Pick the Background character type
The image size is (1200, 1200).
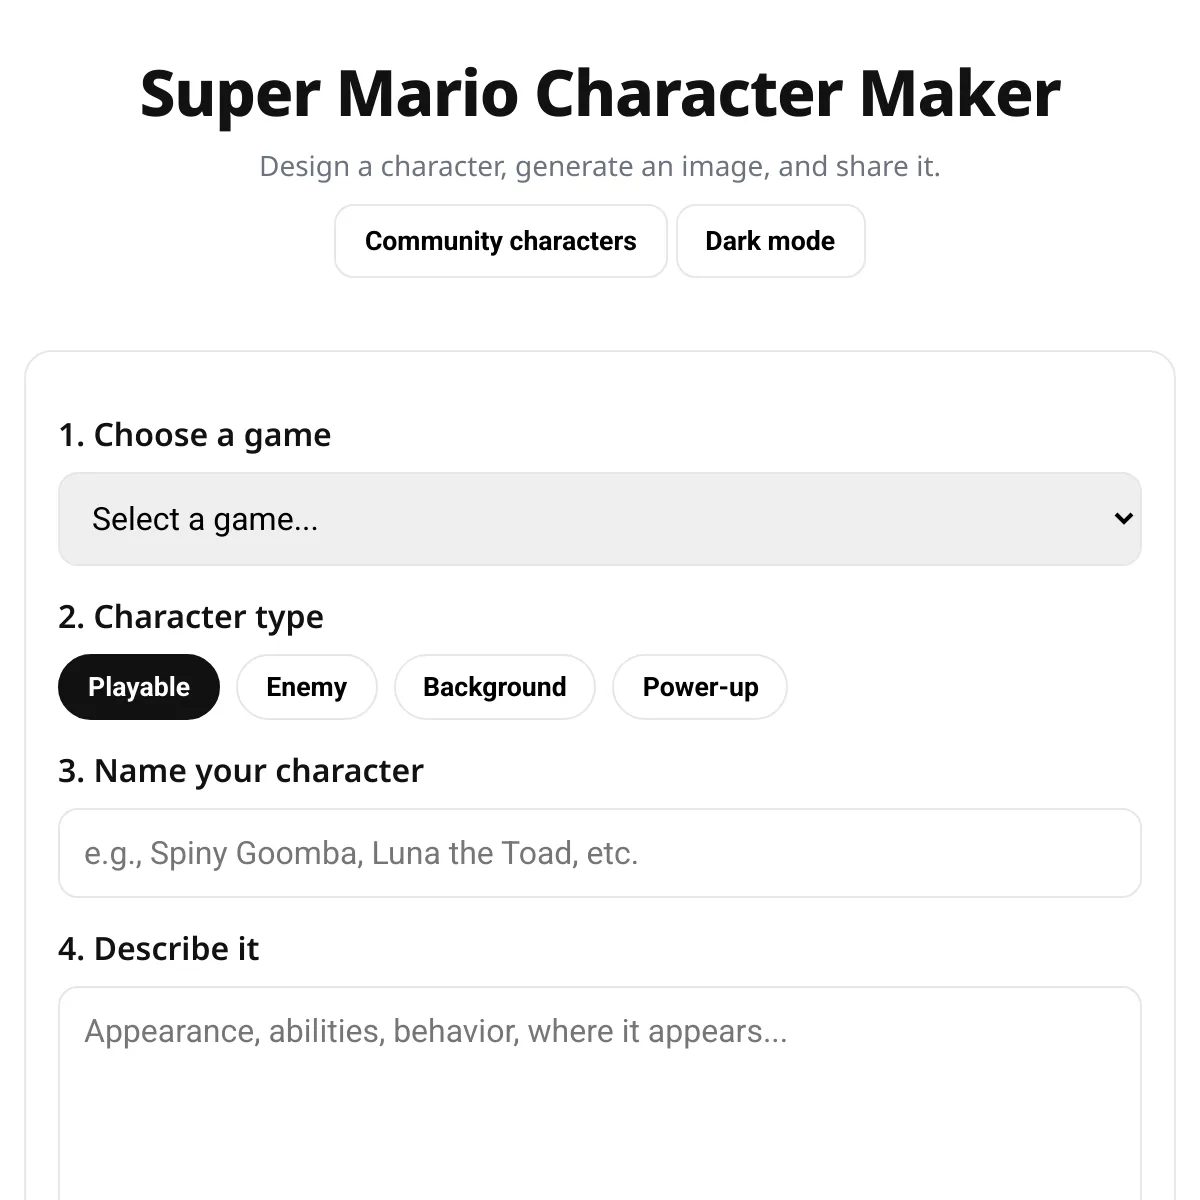pos(494,687)
